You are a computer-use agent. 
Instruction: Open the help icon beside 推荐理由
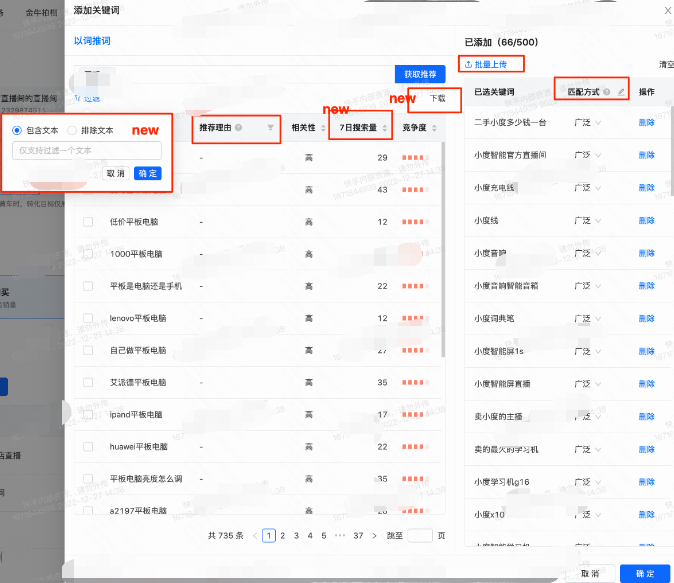click(x=239, y=127)
